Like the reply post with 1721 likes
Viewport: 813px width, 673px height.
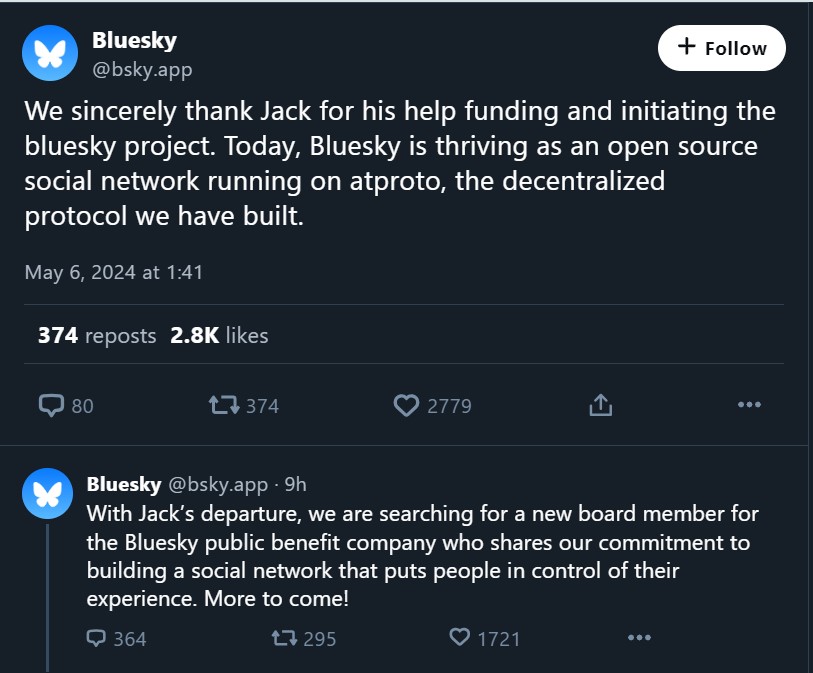[x=460, y=638]
